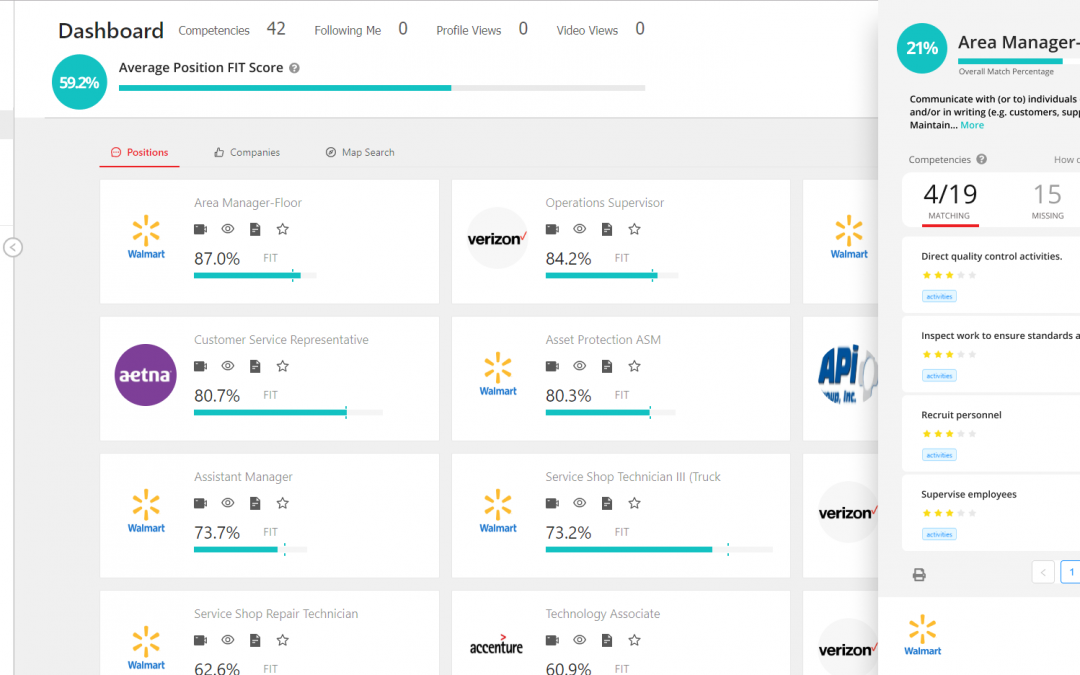
Task: Click the More link in position description
Action: [972, 125]
